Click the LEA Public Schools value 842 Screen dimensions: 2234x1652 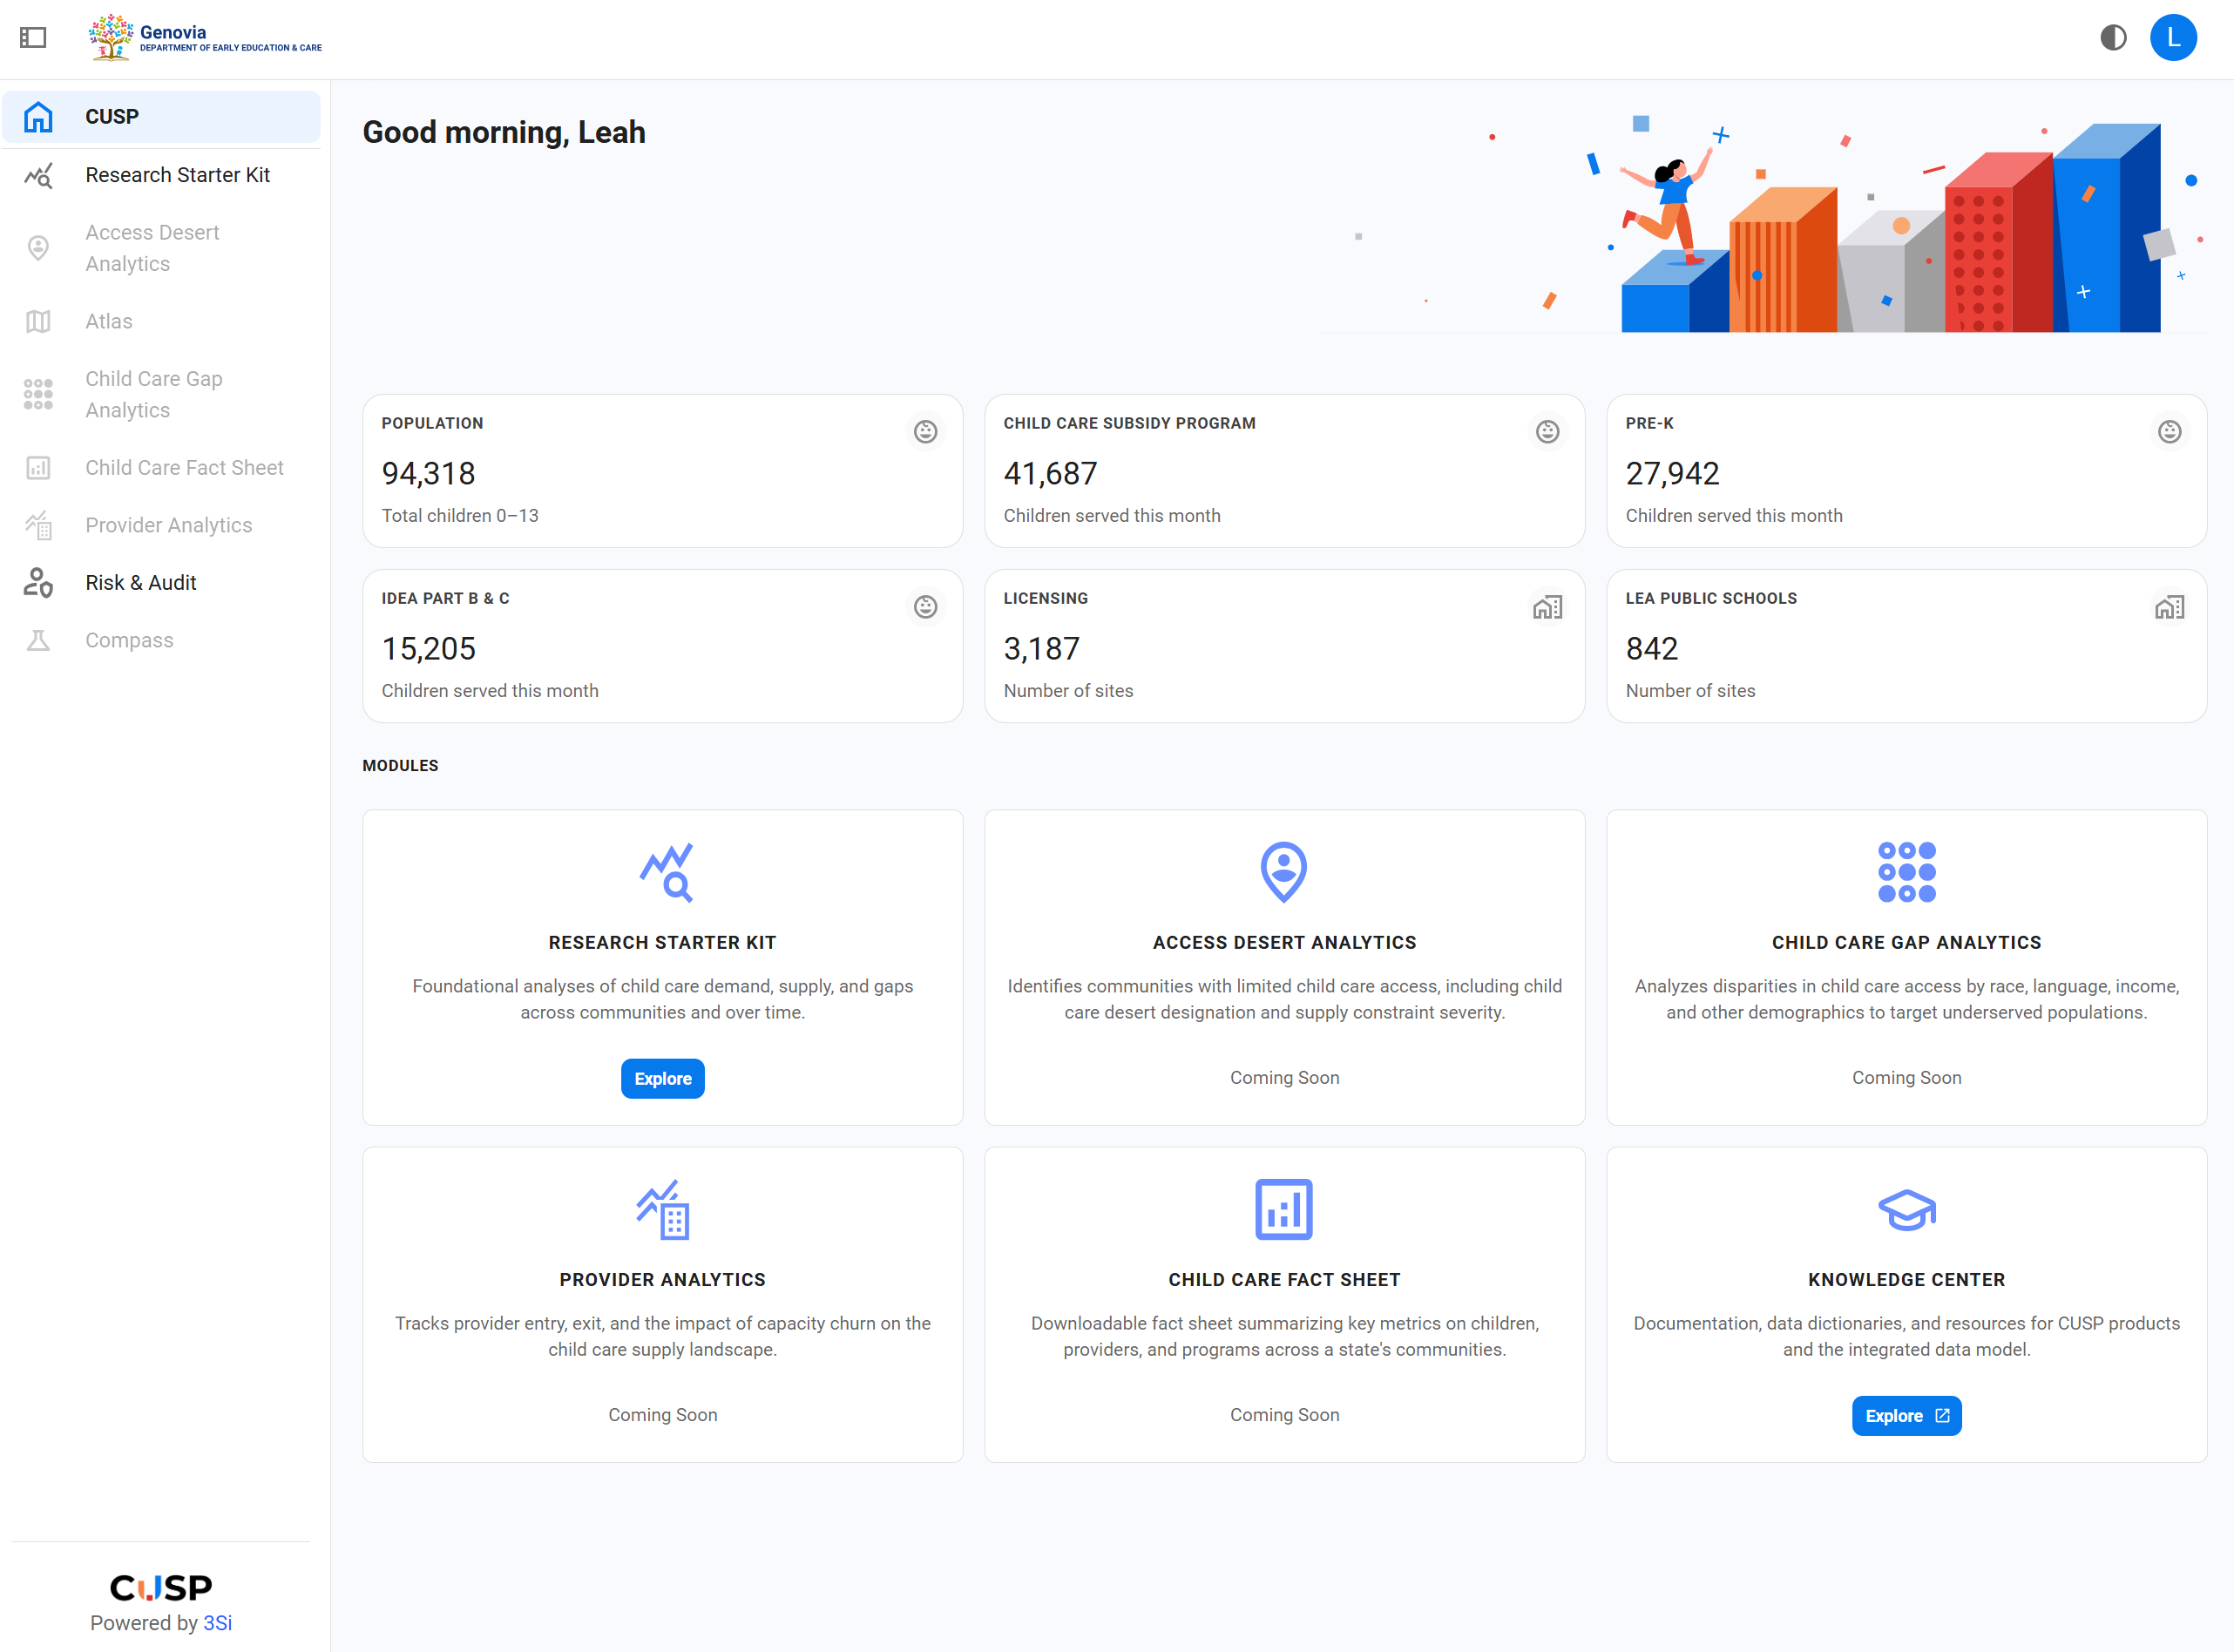point(1651,649)
